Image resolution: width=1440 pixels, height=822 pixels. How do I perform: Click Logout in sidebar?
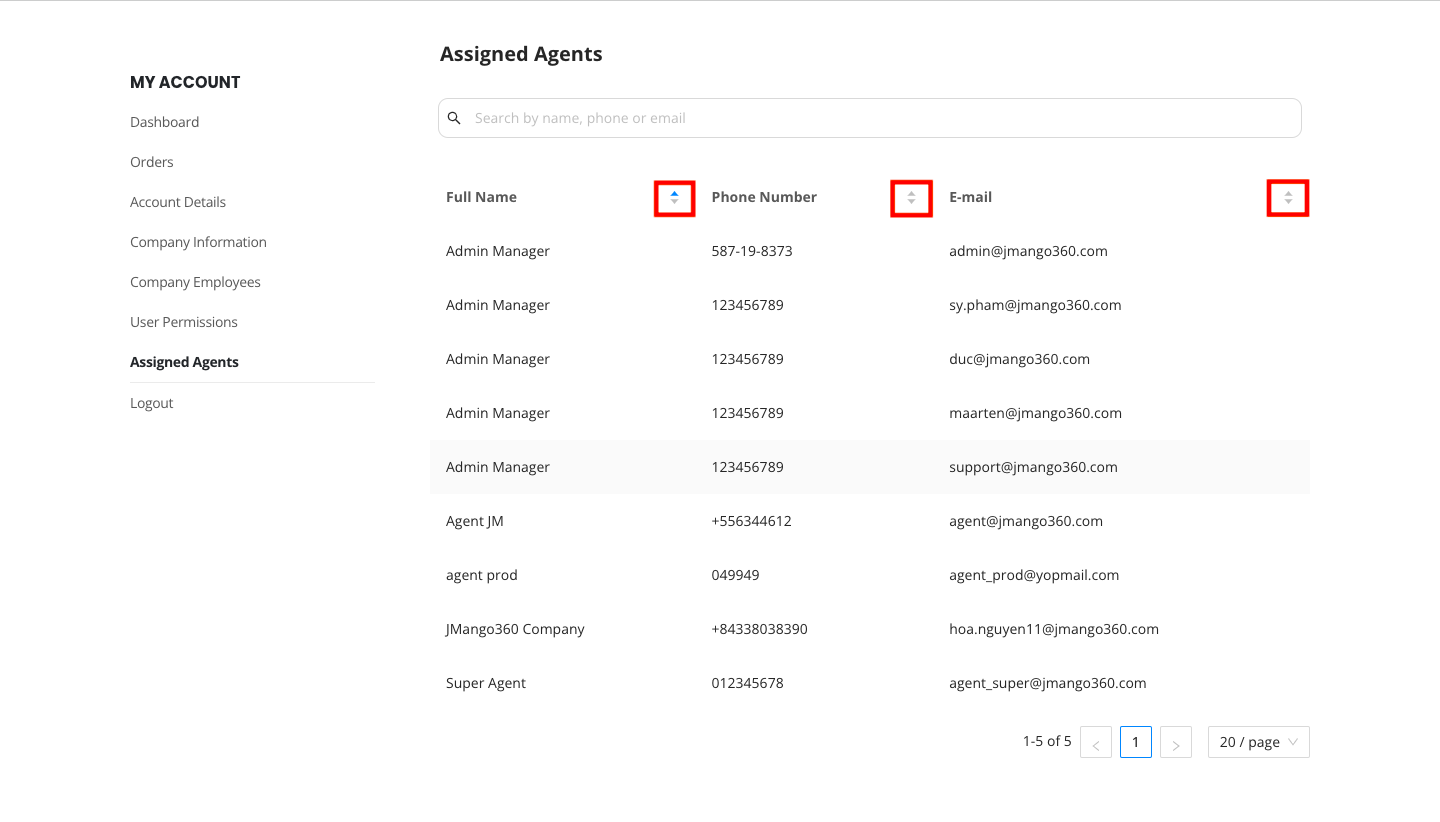(x=152, y=403)
